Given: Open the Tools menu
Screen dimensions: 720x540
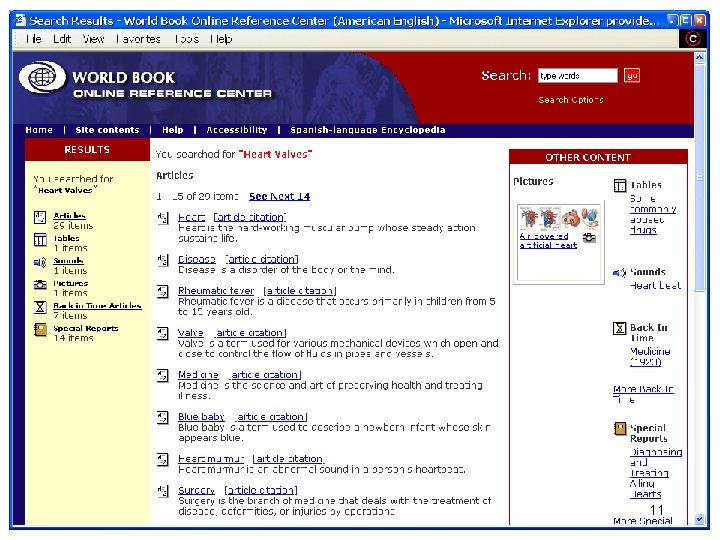Looking at the screenshot, I should coord(186,39).
